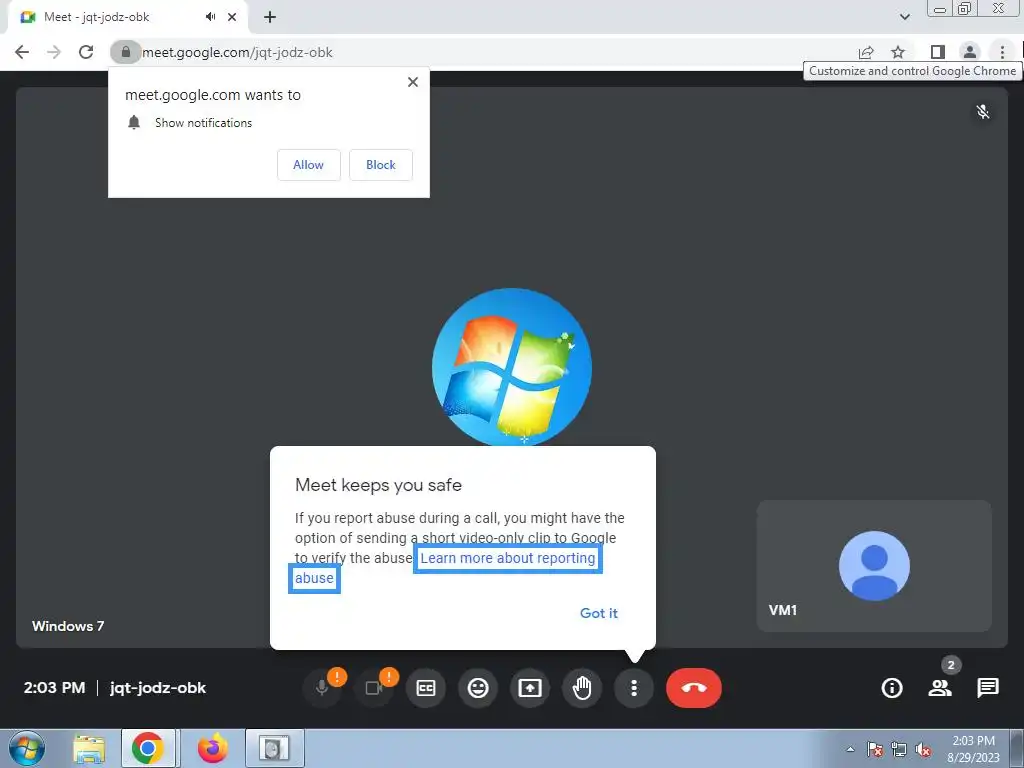Open a new tab with the plus button

click(x=270, y=17)
